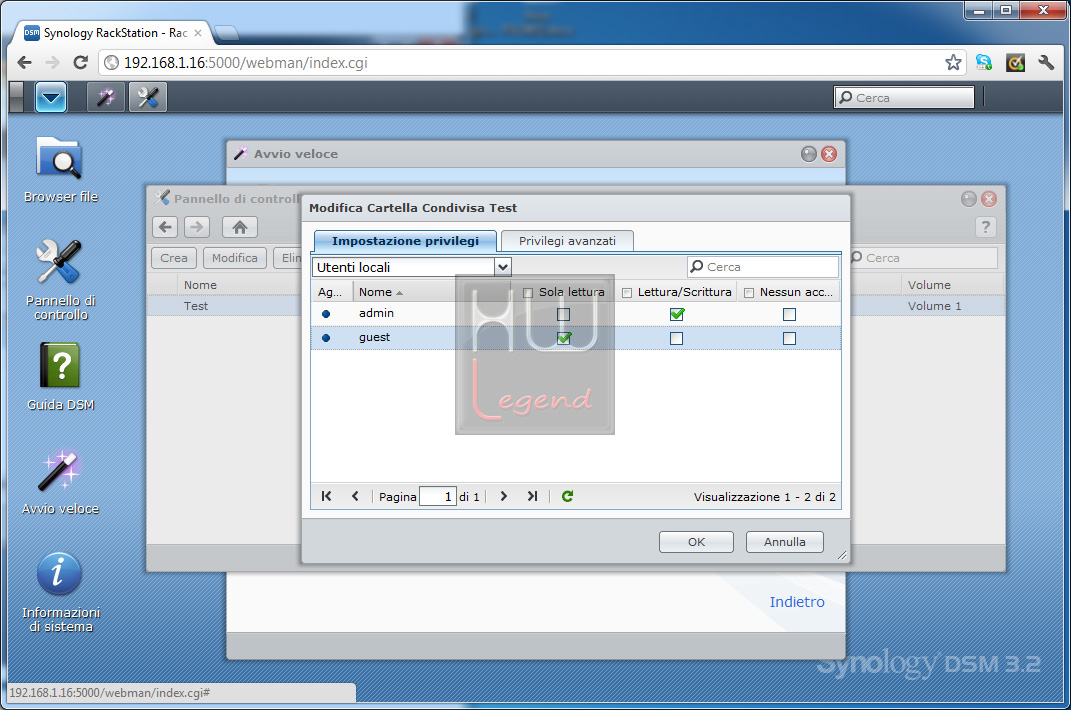Toggle Sola lettura for guest
1071x710 pixels.
564,338
